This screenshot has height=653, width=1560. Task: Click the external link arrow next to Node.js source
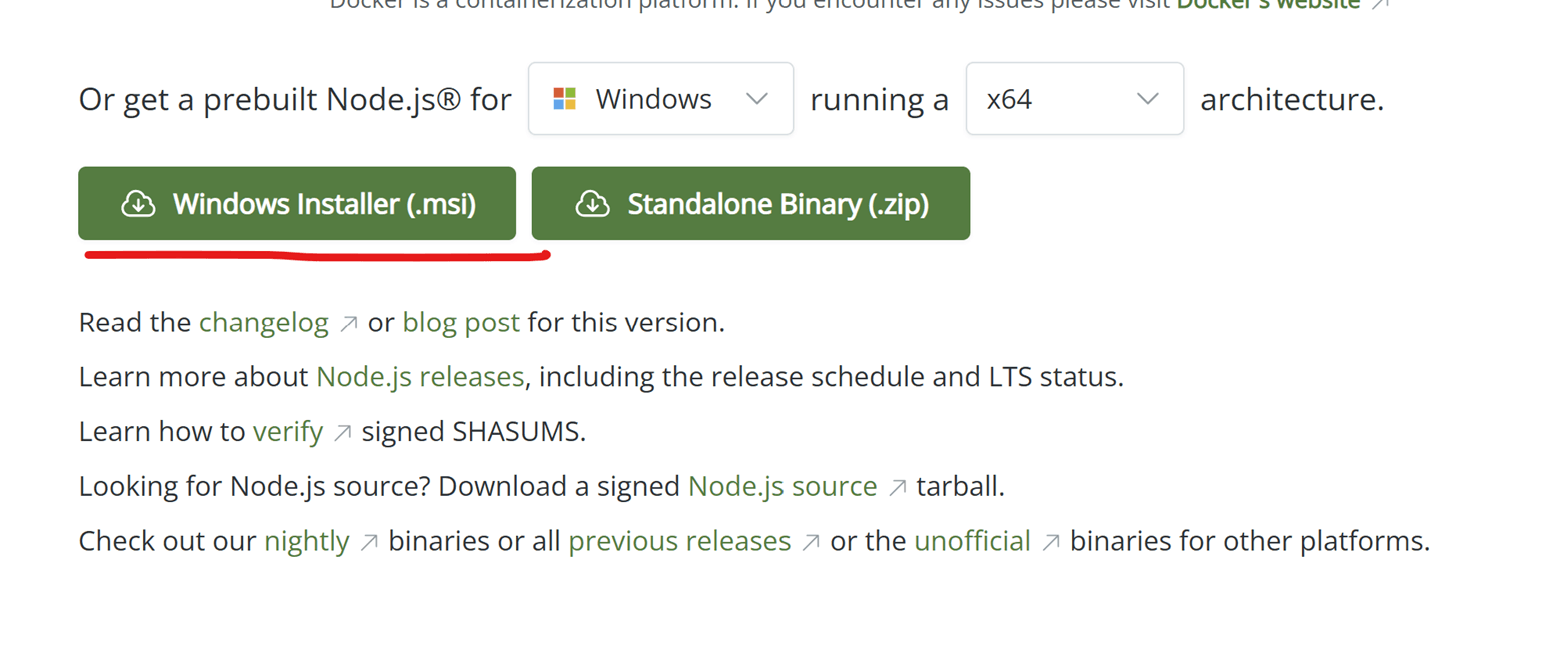(899, 486)
